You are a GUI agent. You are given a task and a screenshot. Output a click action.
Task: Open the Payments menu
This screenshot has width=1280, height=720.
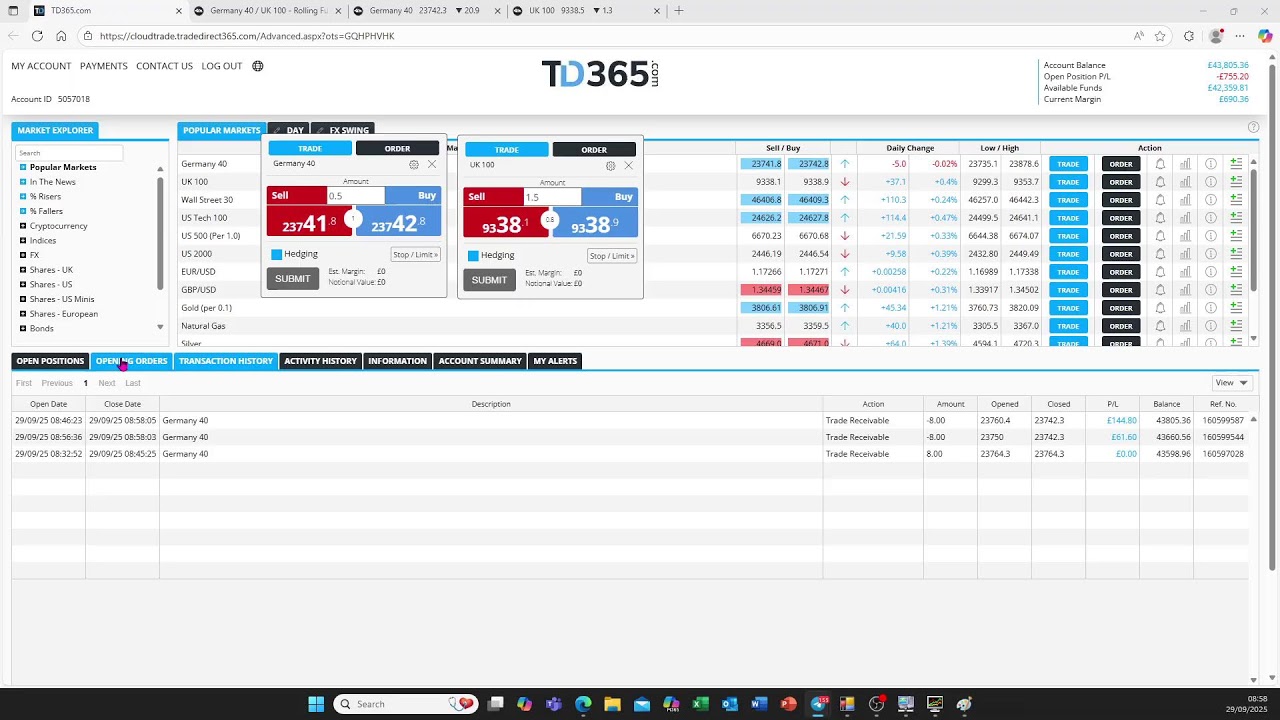(x=104, y=66)
